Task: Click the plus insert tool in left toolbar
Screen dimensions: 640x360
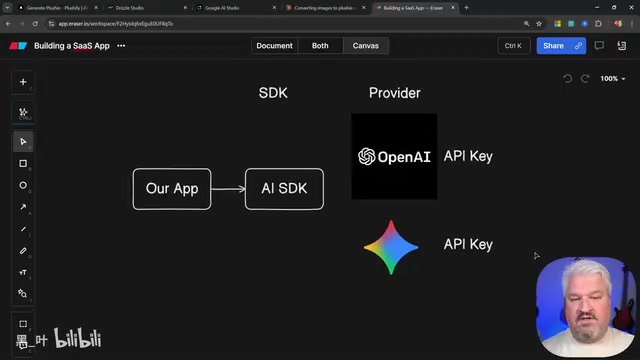Action: click(x=23, y=82)
